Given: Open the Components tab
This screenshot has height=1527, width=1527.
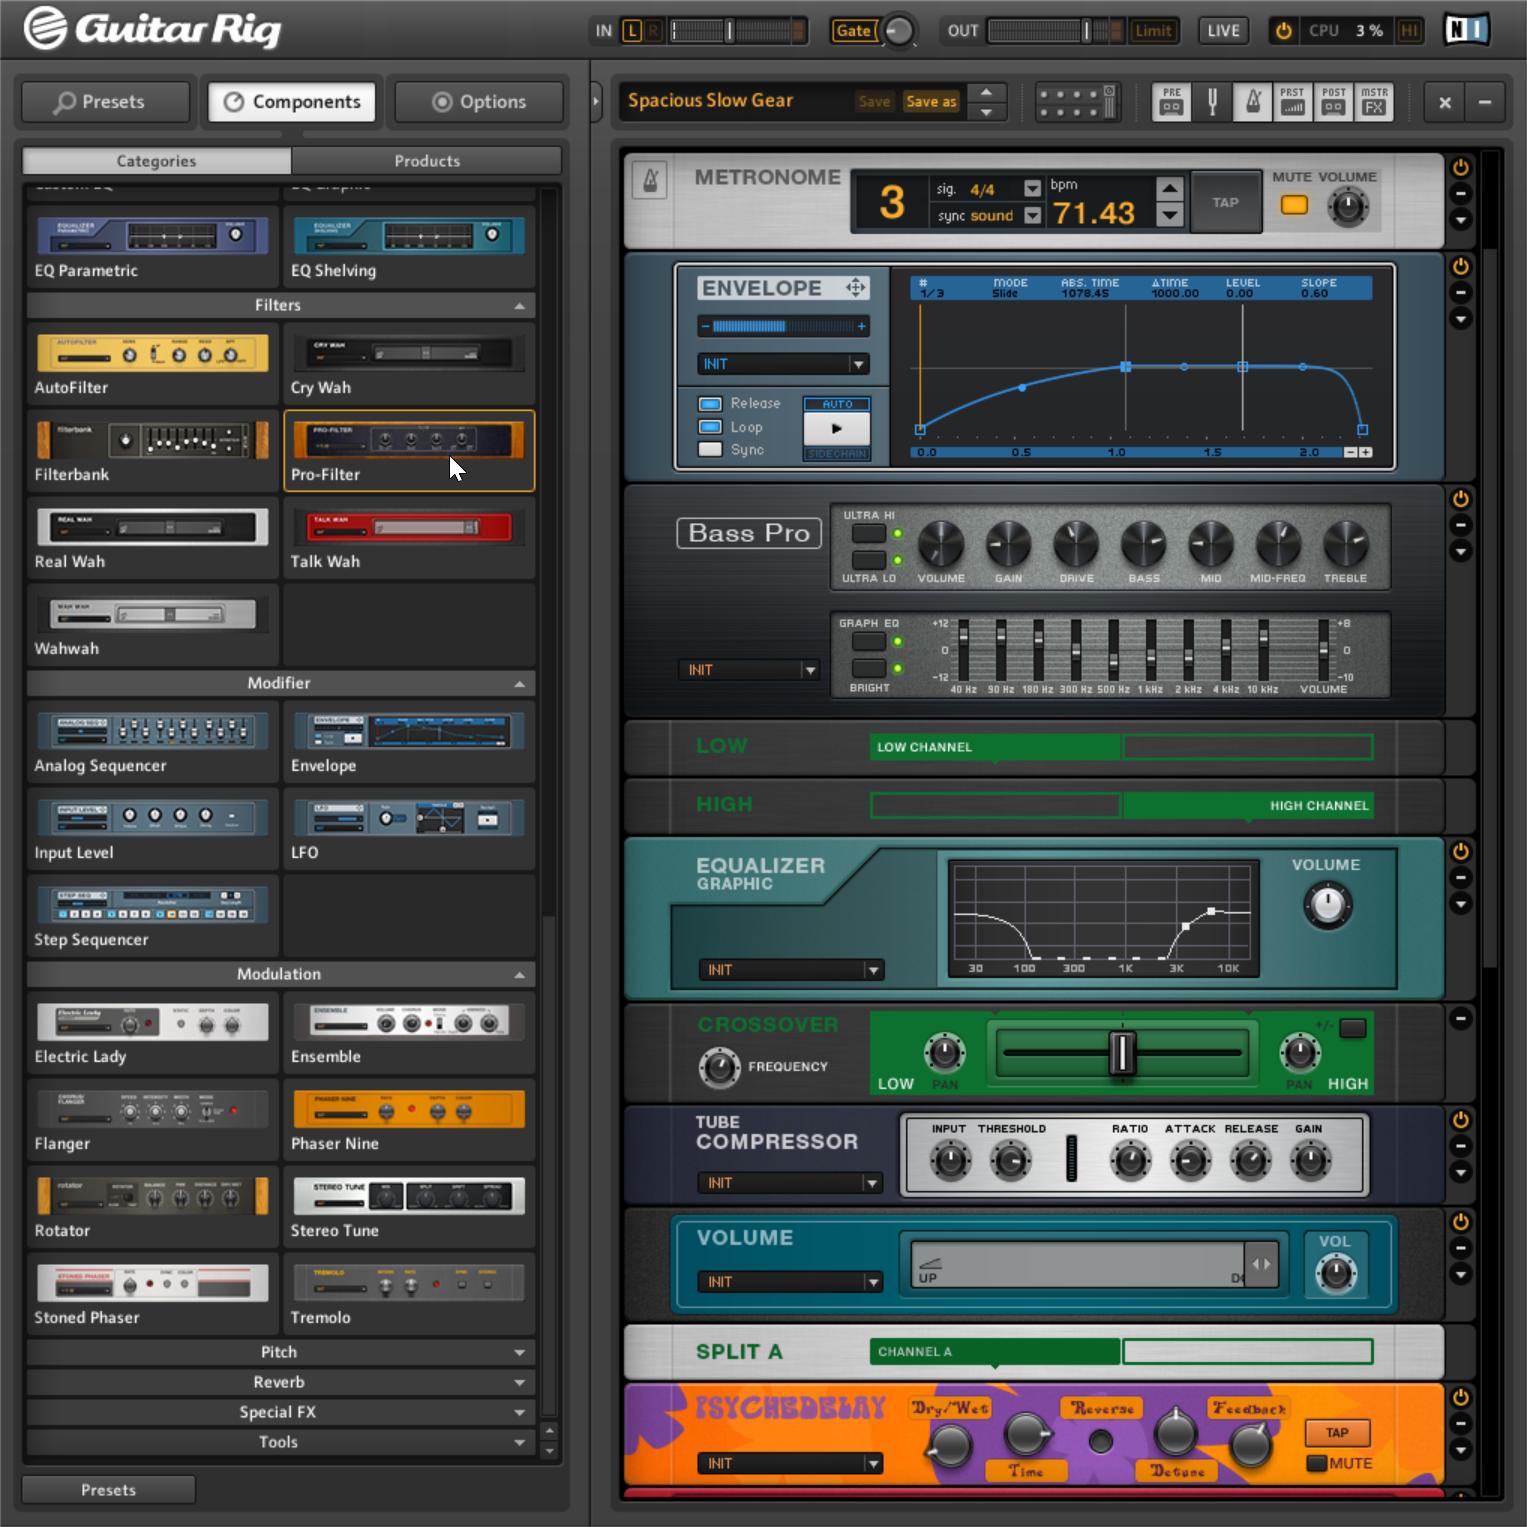Looking at the screenshot, I should click(291, 102).
